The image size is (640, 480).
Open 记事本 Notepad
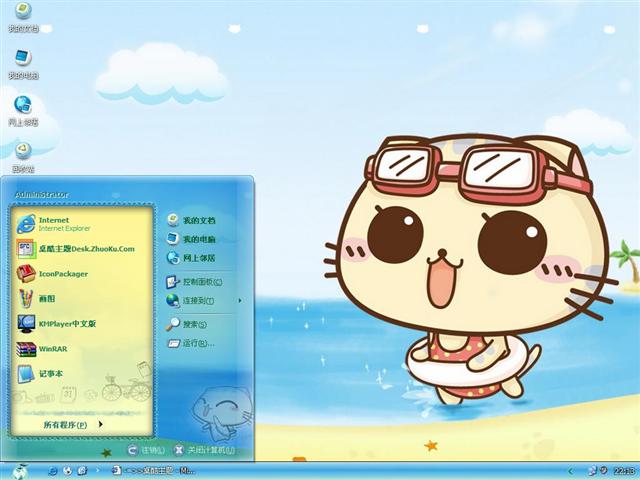point(40,373)
